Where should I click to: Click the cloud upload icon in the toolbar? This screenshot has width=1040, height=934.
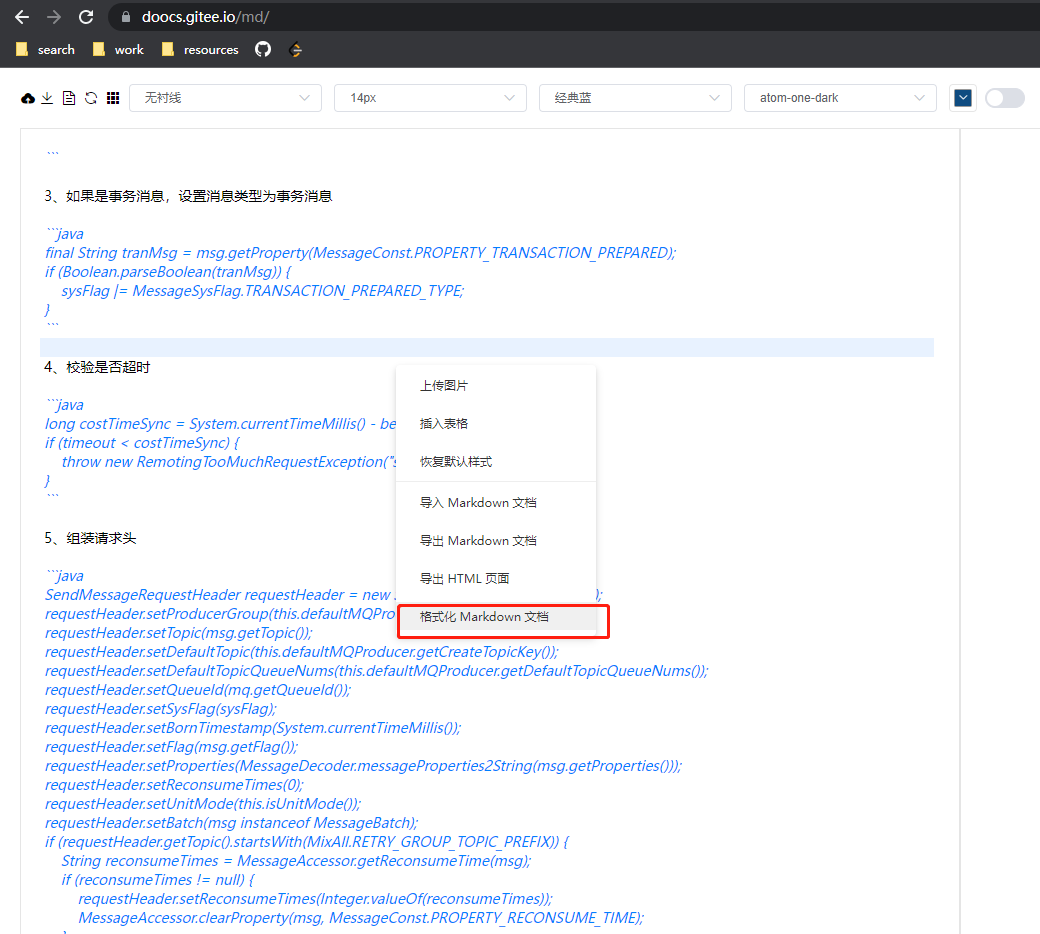28,98
